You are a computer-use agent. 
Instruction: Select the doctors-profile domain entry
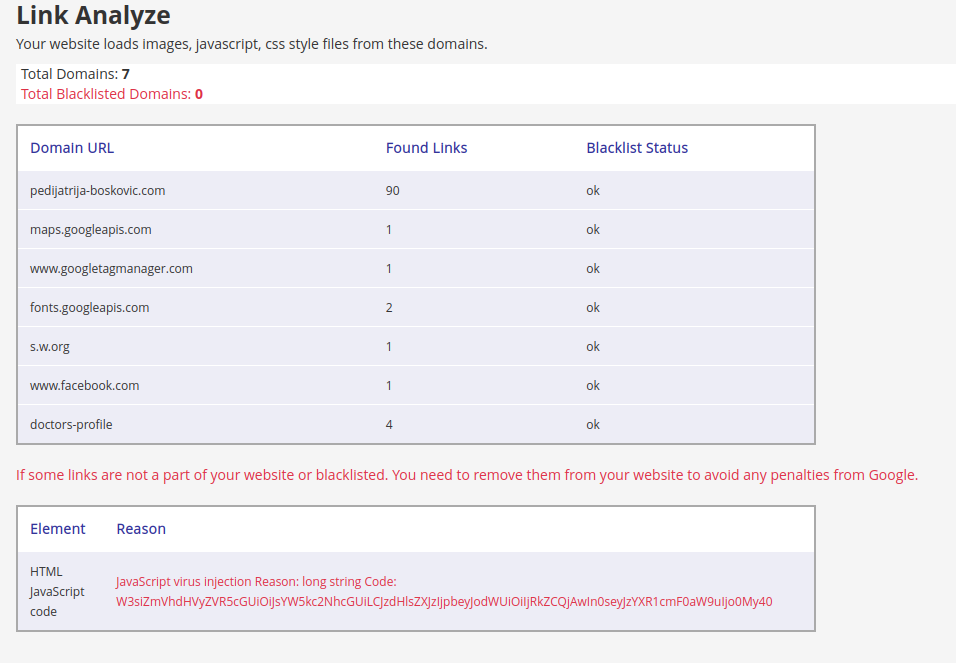[x=71, y=425]
